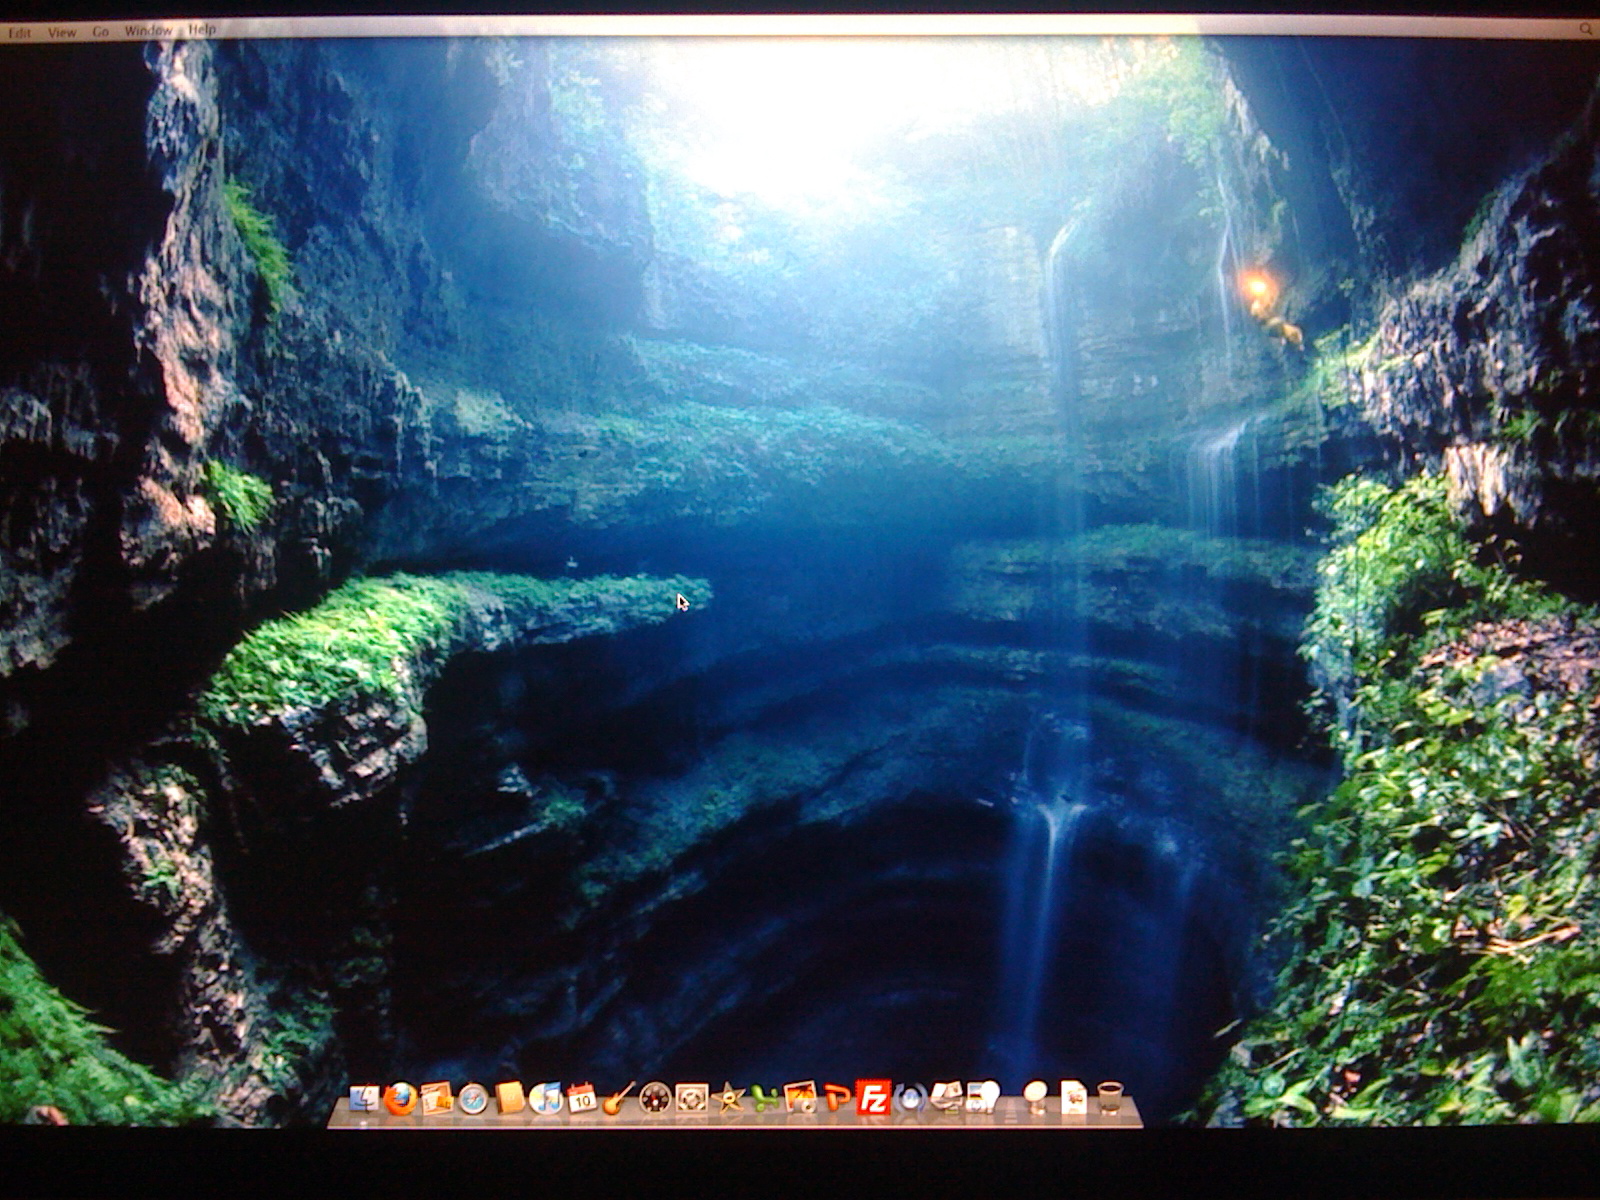Open the orange PowerPoint icon in dock
This screenshot has width=1600, height=1200.
pos(837,1098)
